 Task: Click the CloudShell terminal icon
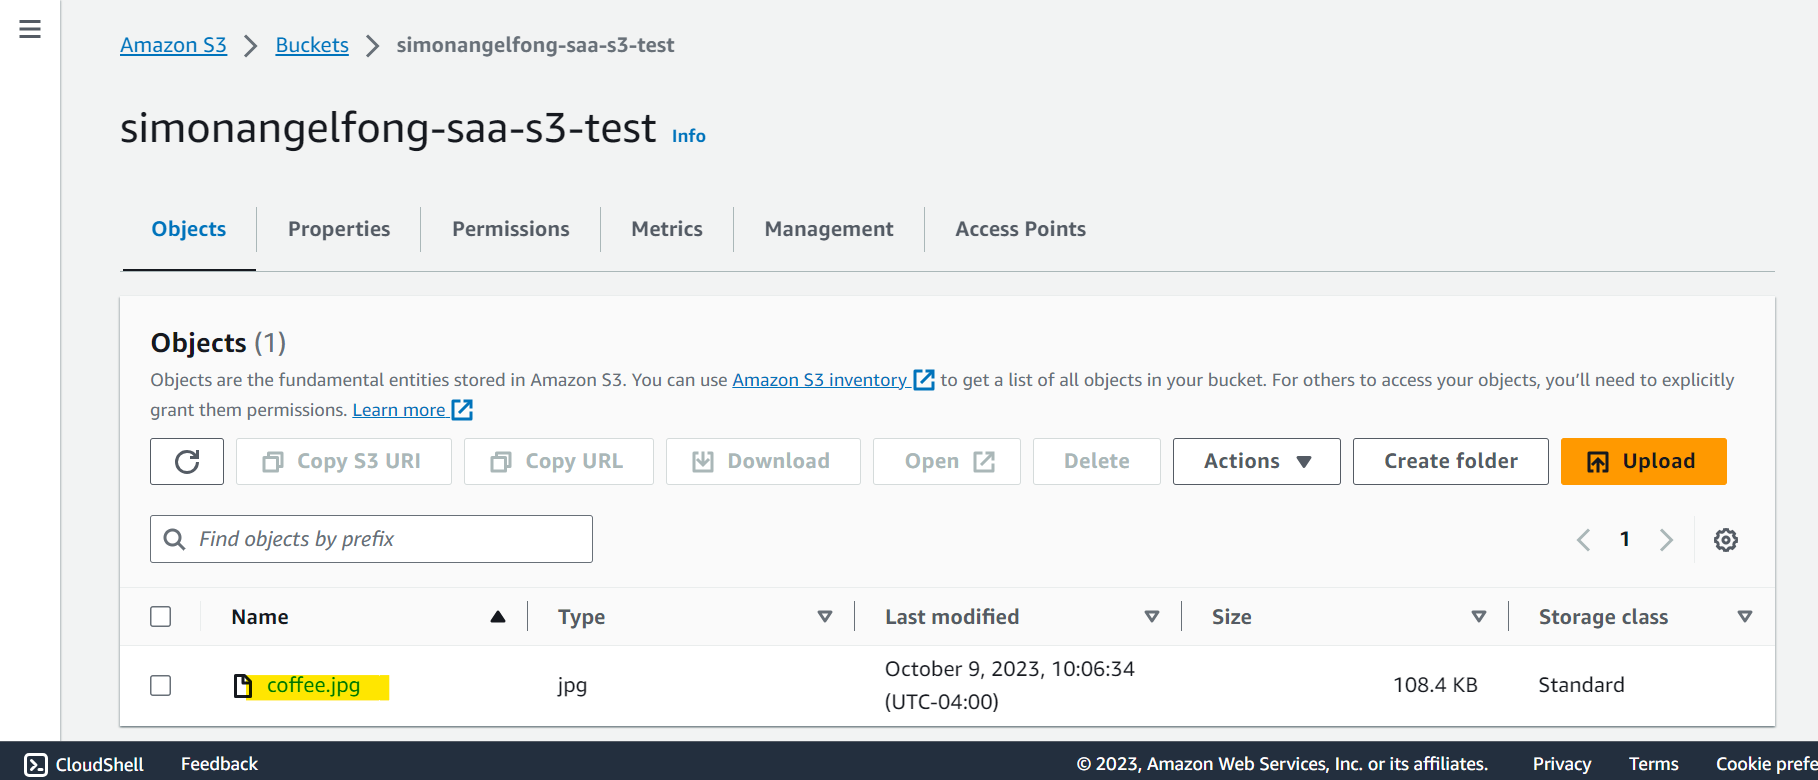[36, 764]
